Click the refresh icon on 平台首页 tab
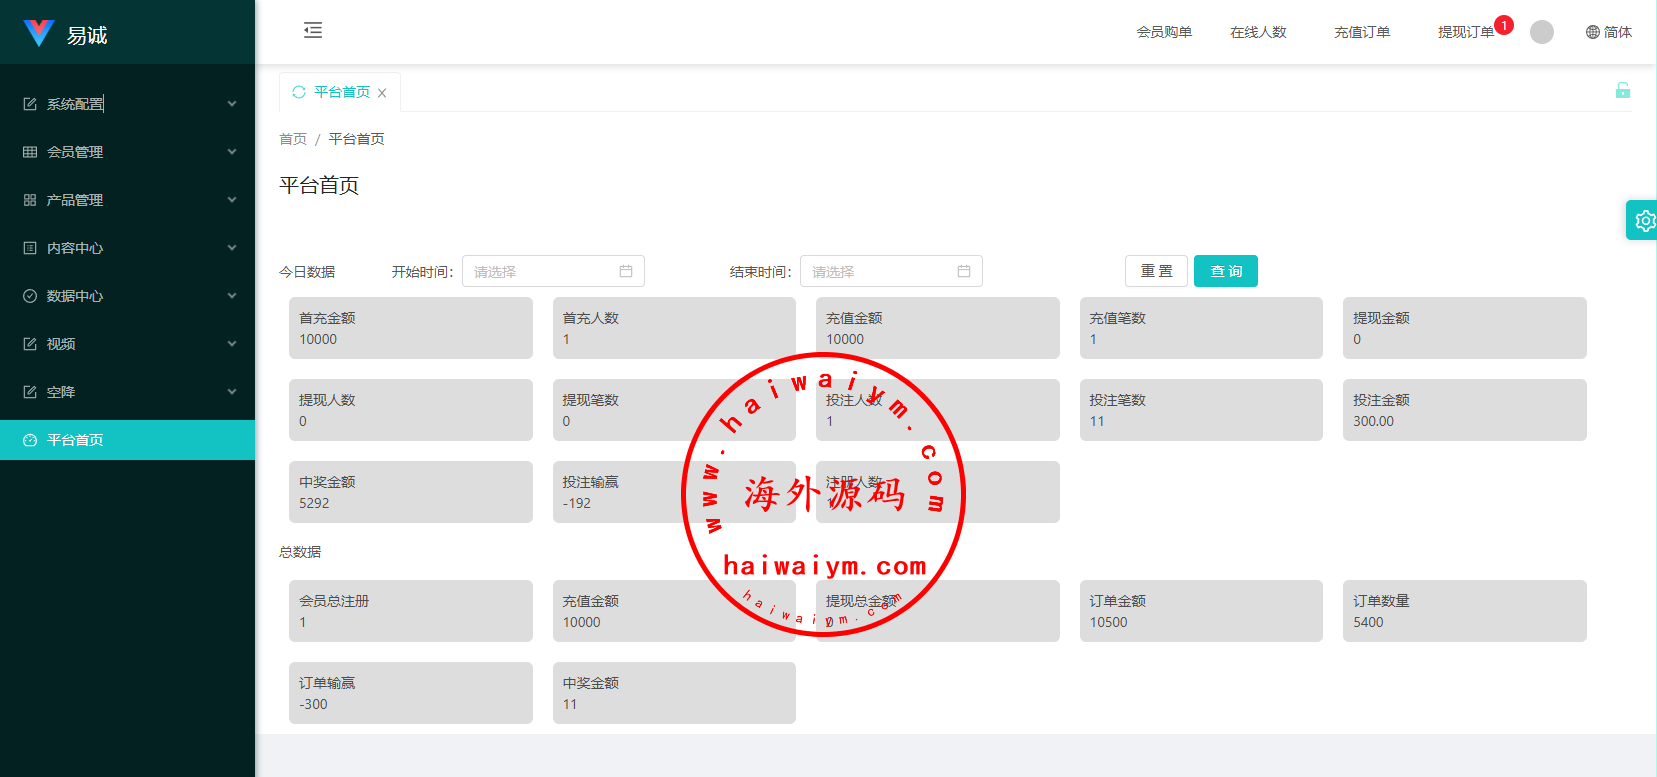The image size is (1657, 777). (299, 92)
